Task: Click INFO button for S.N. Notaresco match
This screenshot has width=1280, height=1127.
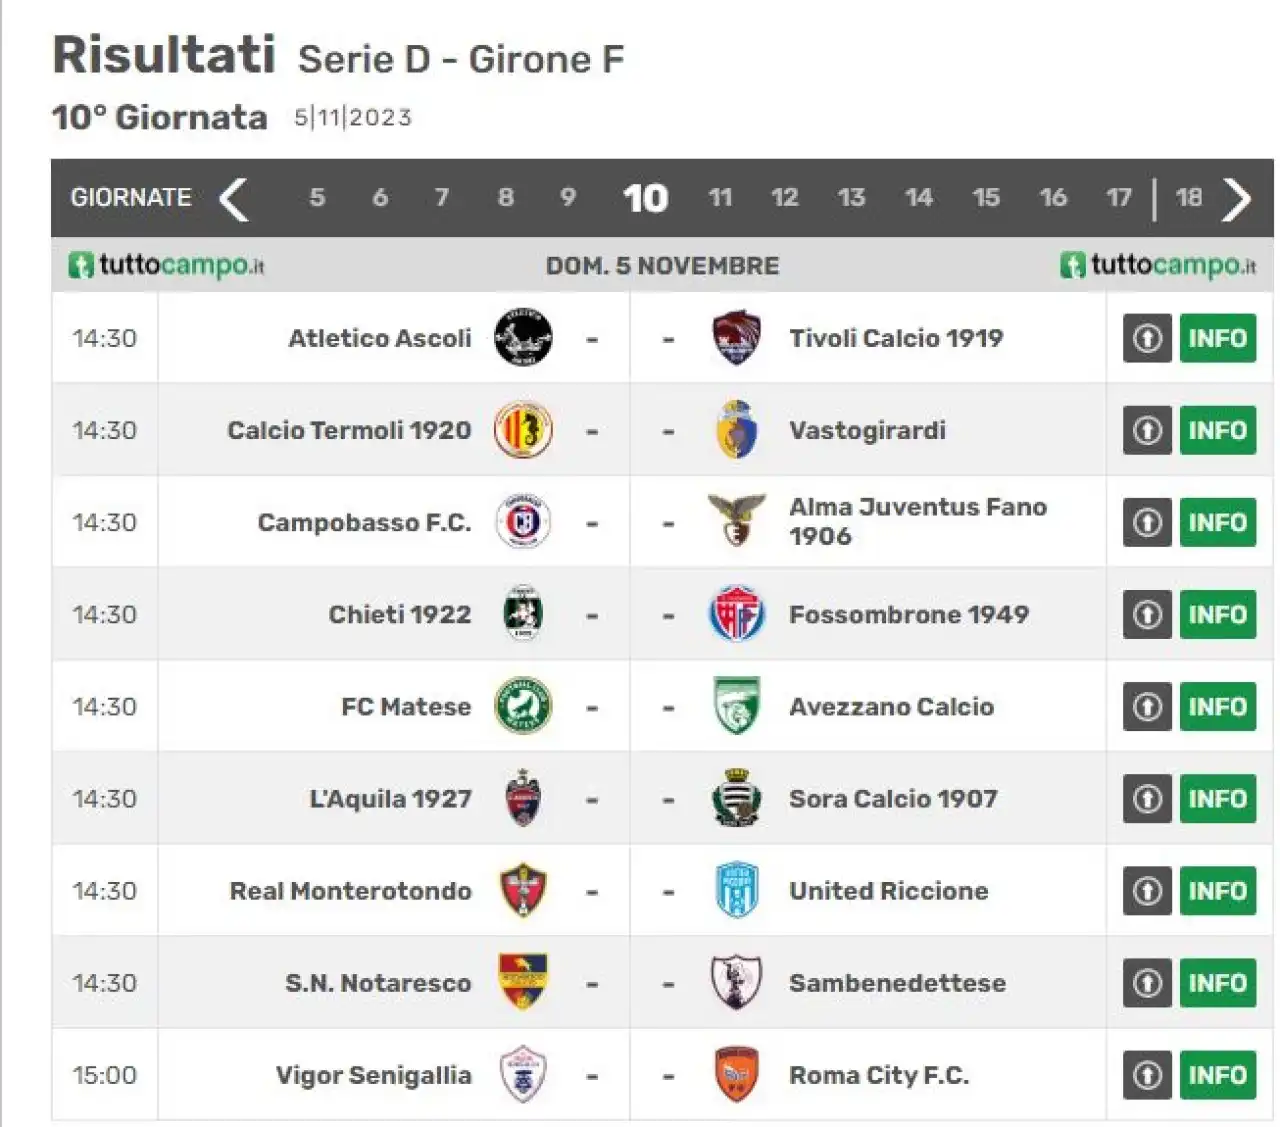Action: [1217, 983]
